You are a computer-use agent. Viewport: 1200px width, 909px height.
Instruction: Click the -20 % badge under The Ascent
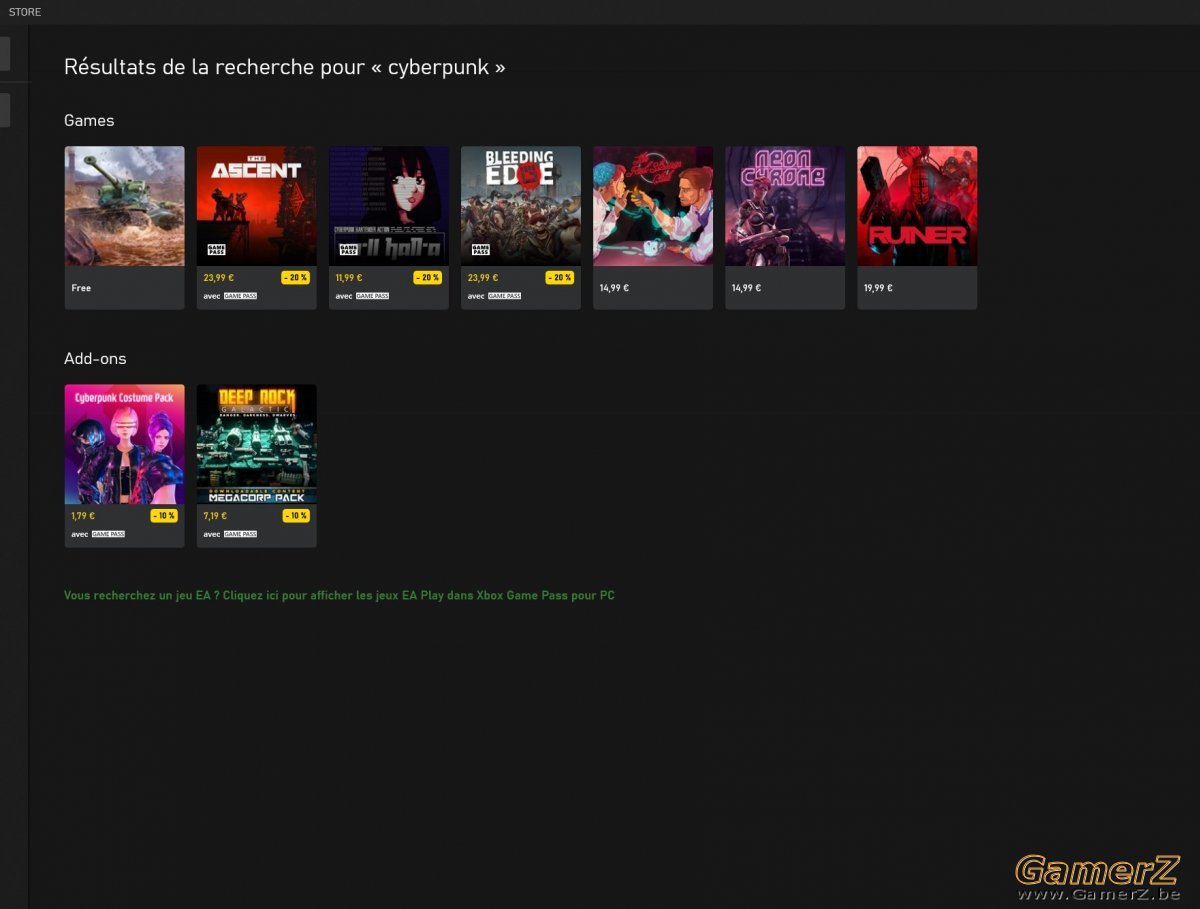click(295, 278)
